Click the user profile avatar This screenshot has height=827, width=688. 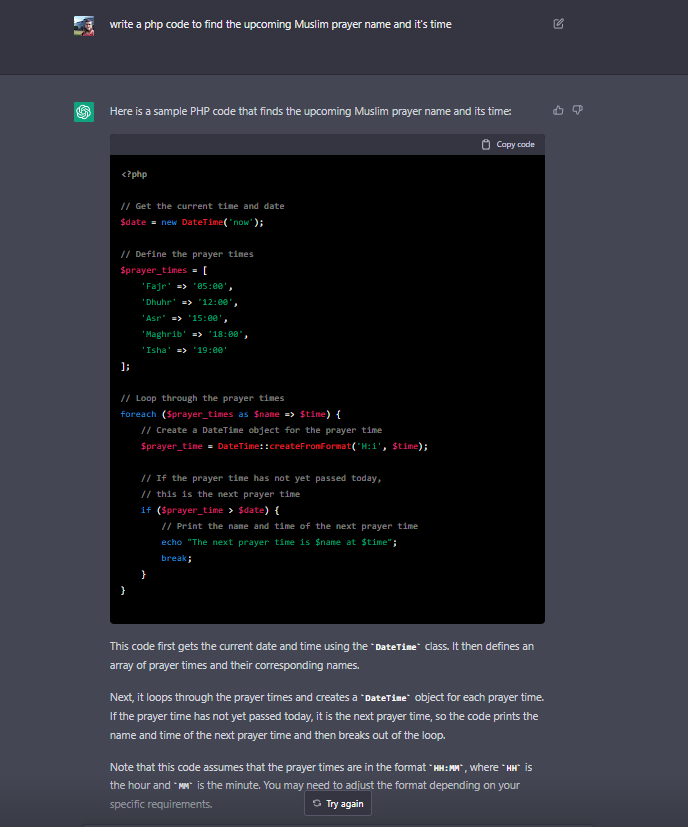[84, 26]
